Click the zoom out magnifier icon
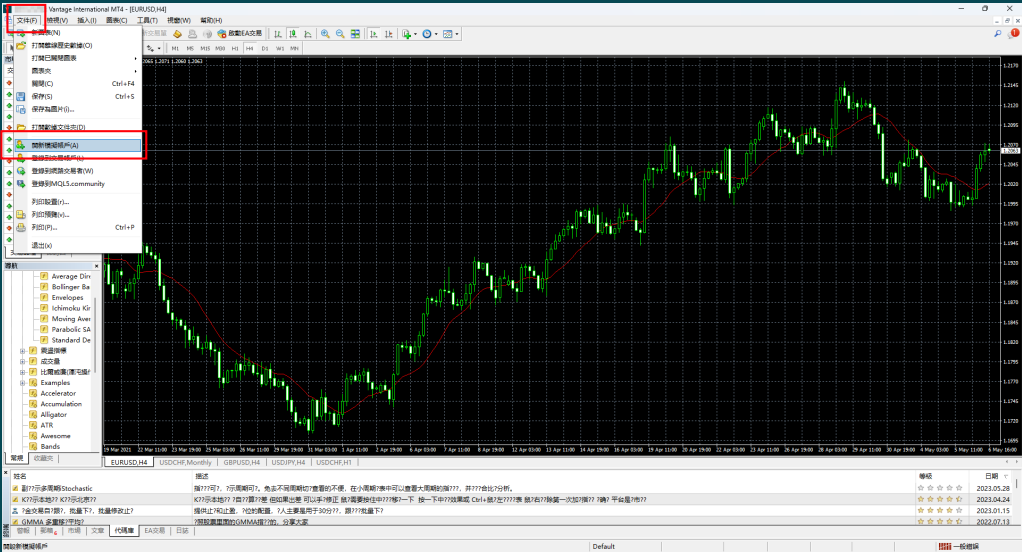 coord(340,33)
